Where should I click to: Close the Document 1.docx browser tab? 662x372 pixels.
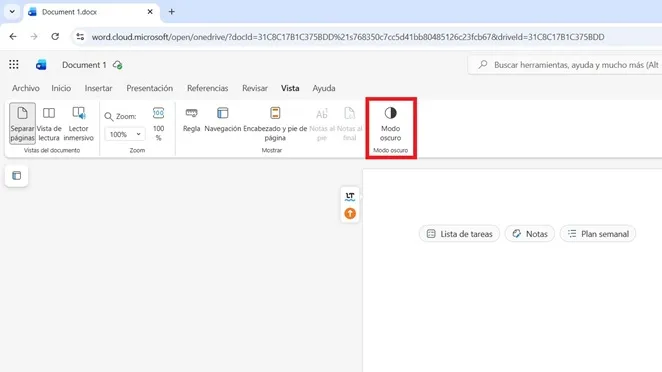(150, 12)
